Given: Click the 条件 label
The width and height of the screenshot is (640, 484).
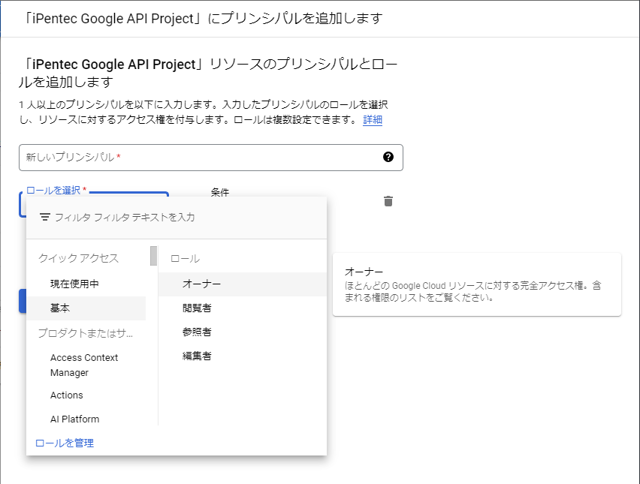Looking at the screenshot, I should pos(220,192).
